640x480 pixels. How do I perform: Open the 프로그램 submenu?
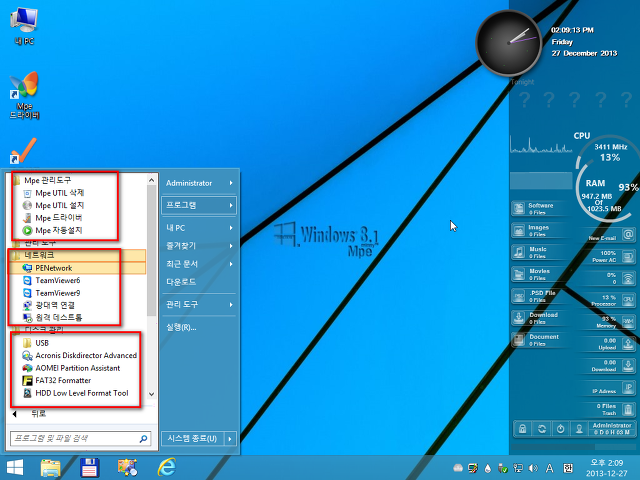199,205
